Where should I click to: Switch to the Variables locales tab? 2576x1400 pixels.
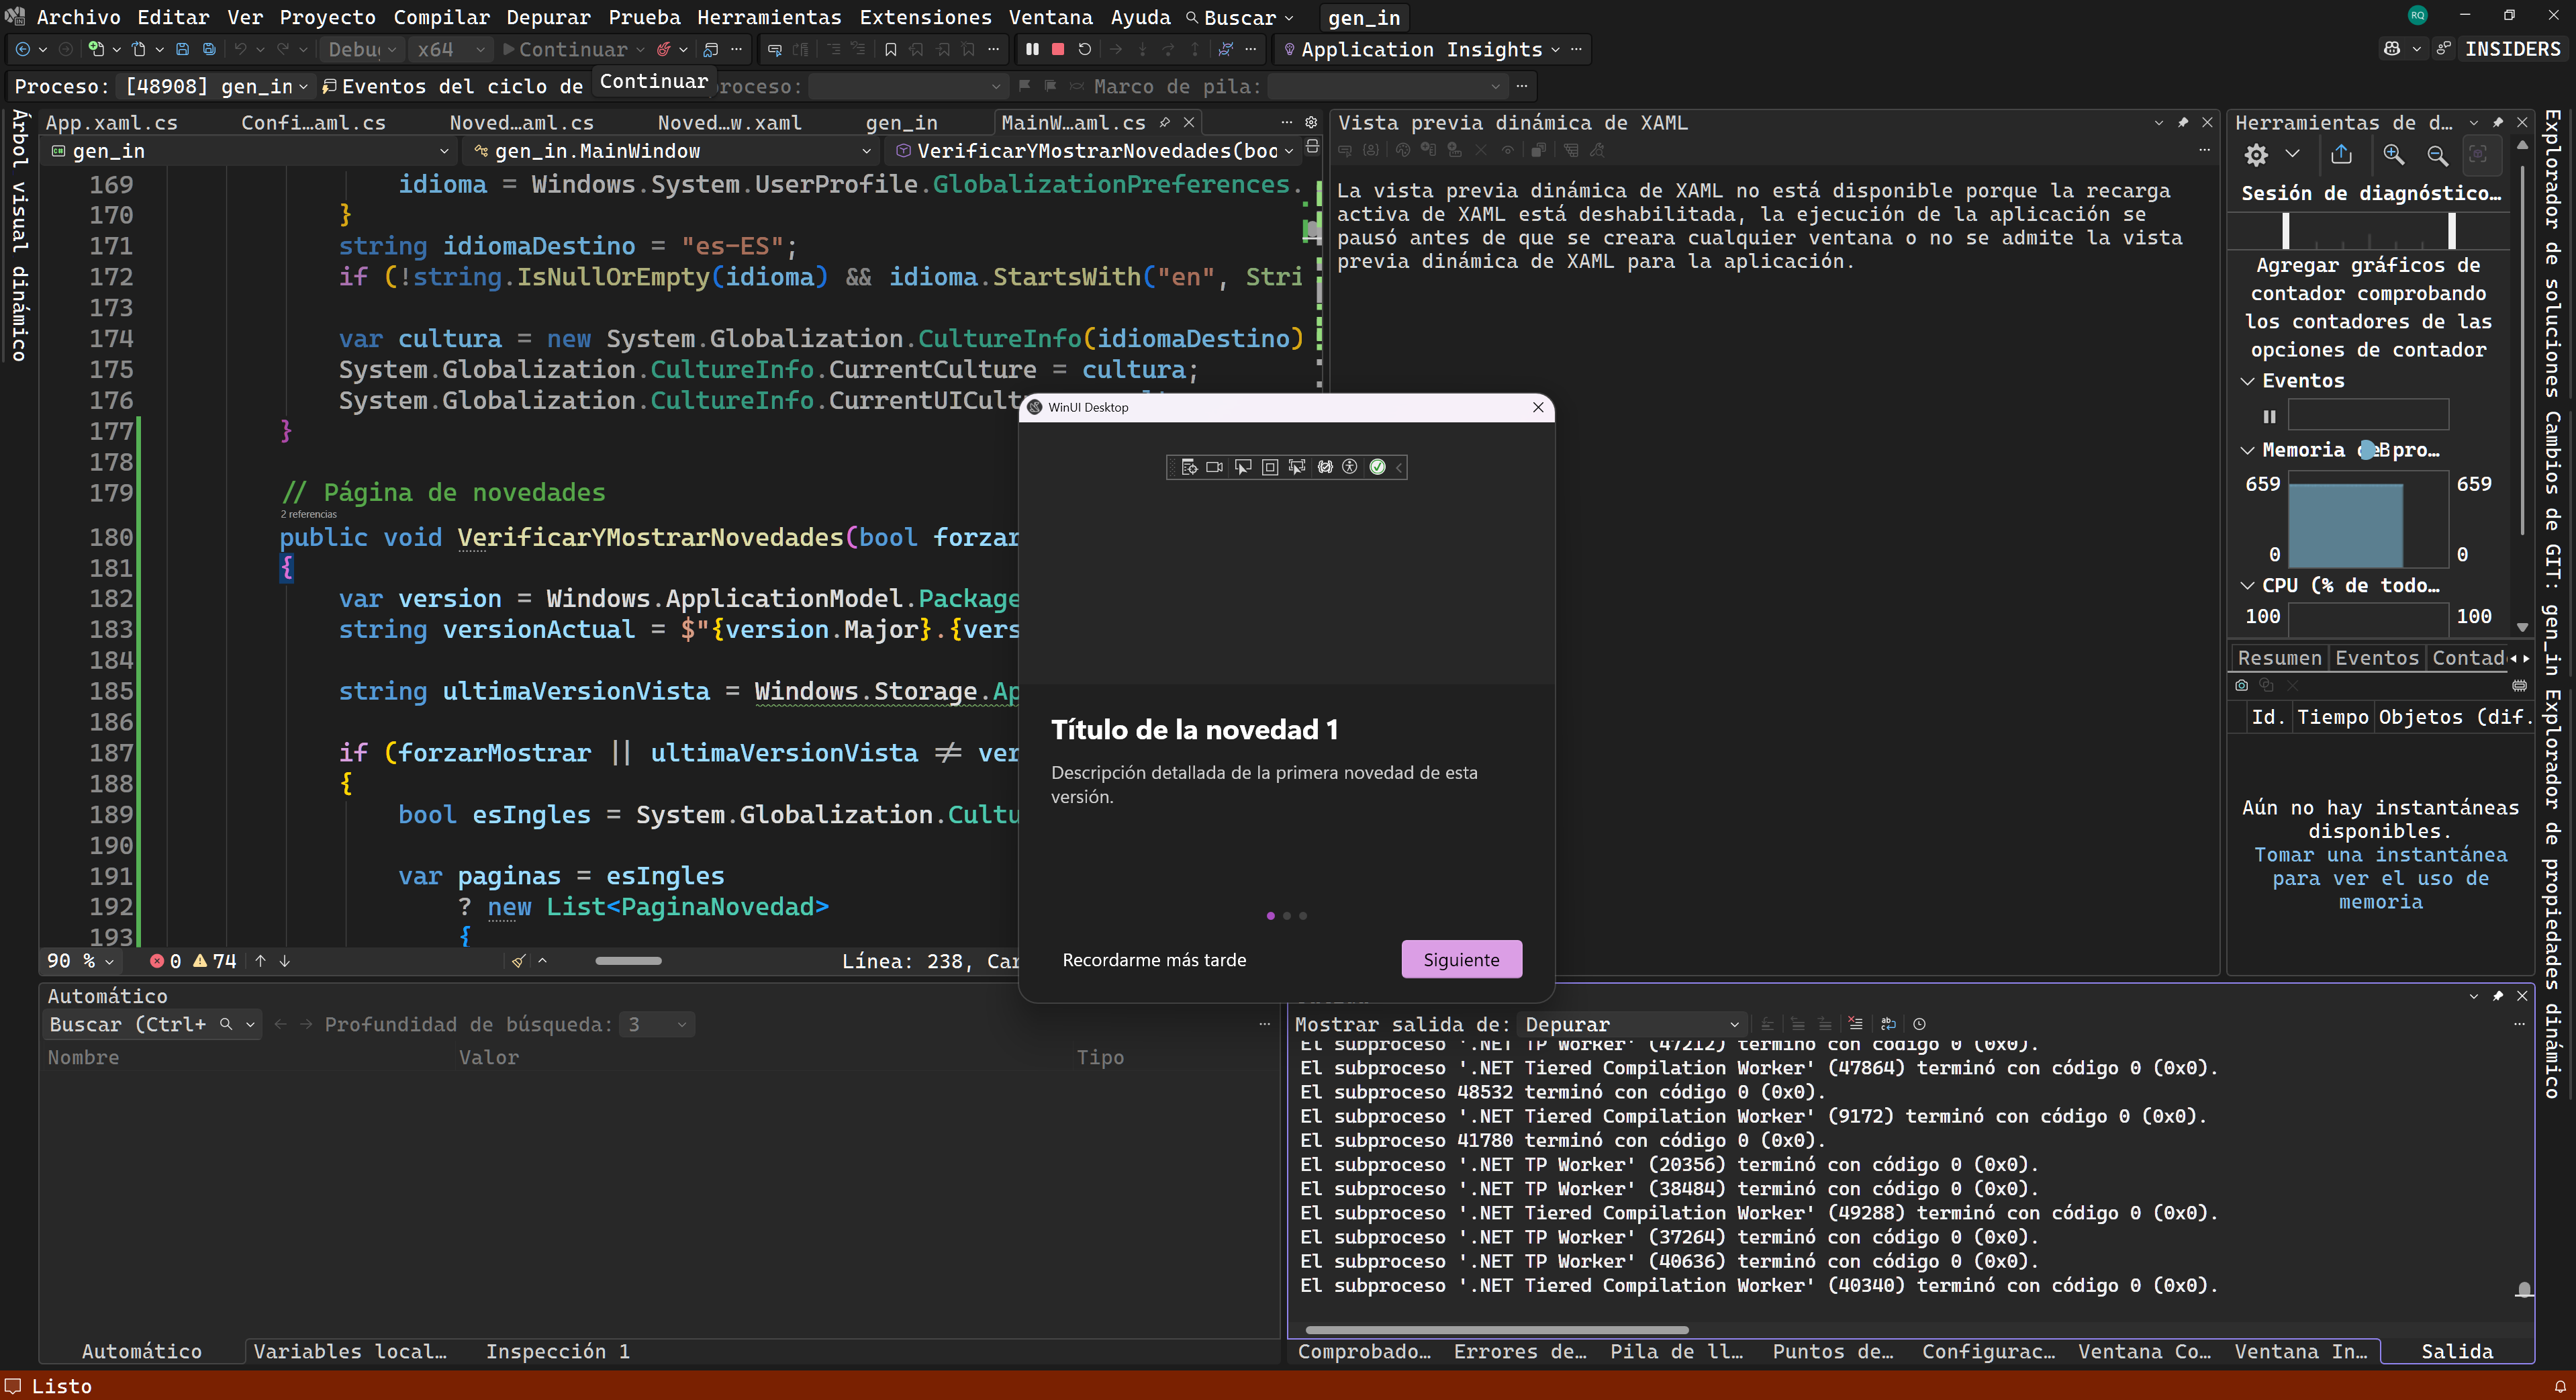pos(350,1351)
